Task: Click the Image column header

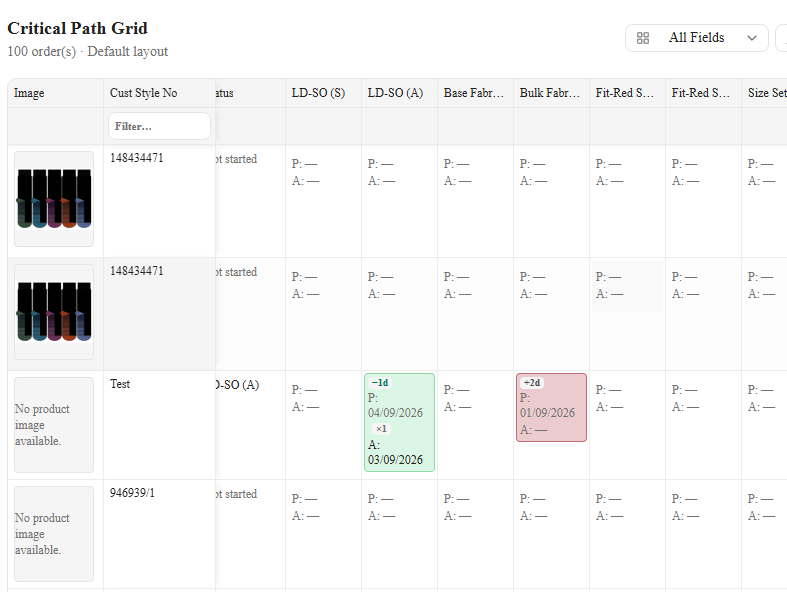Action: (x=29, y=93)
